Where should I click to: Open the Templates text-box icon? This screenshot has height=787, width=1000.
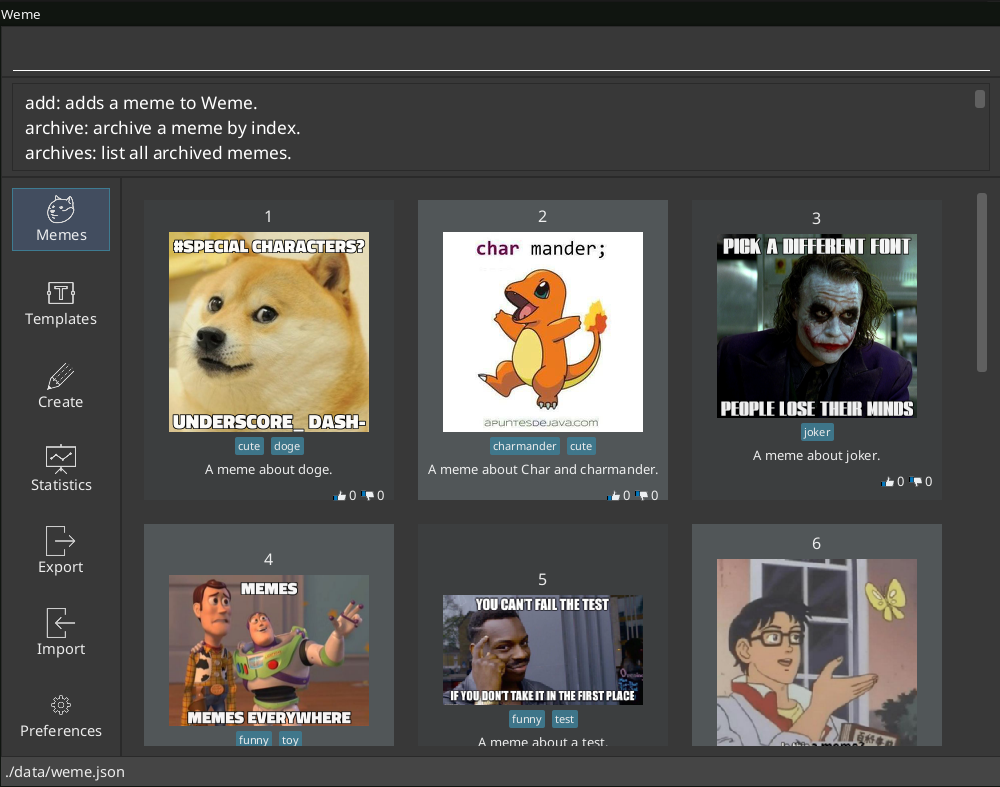click(61, 293)
